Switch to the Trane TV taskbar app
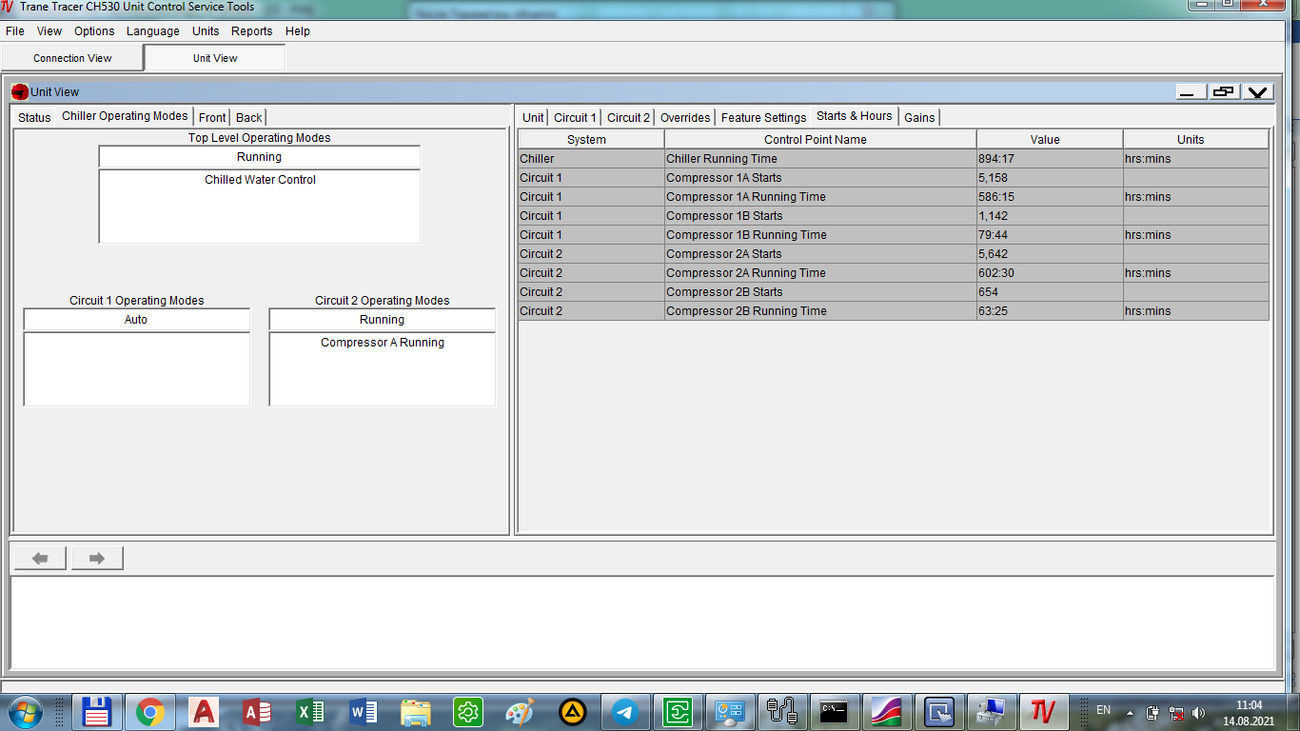1300x731 pixels. click(x=1044, y=712)
